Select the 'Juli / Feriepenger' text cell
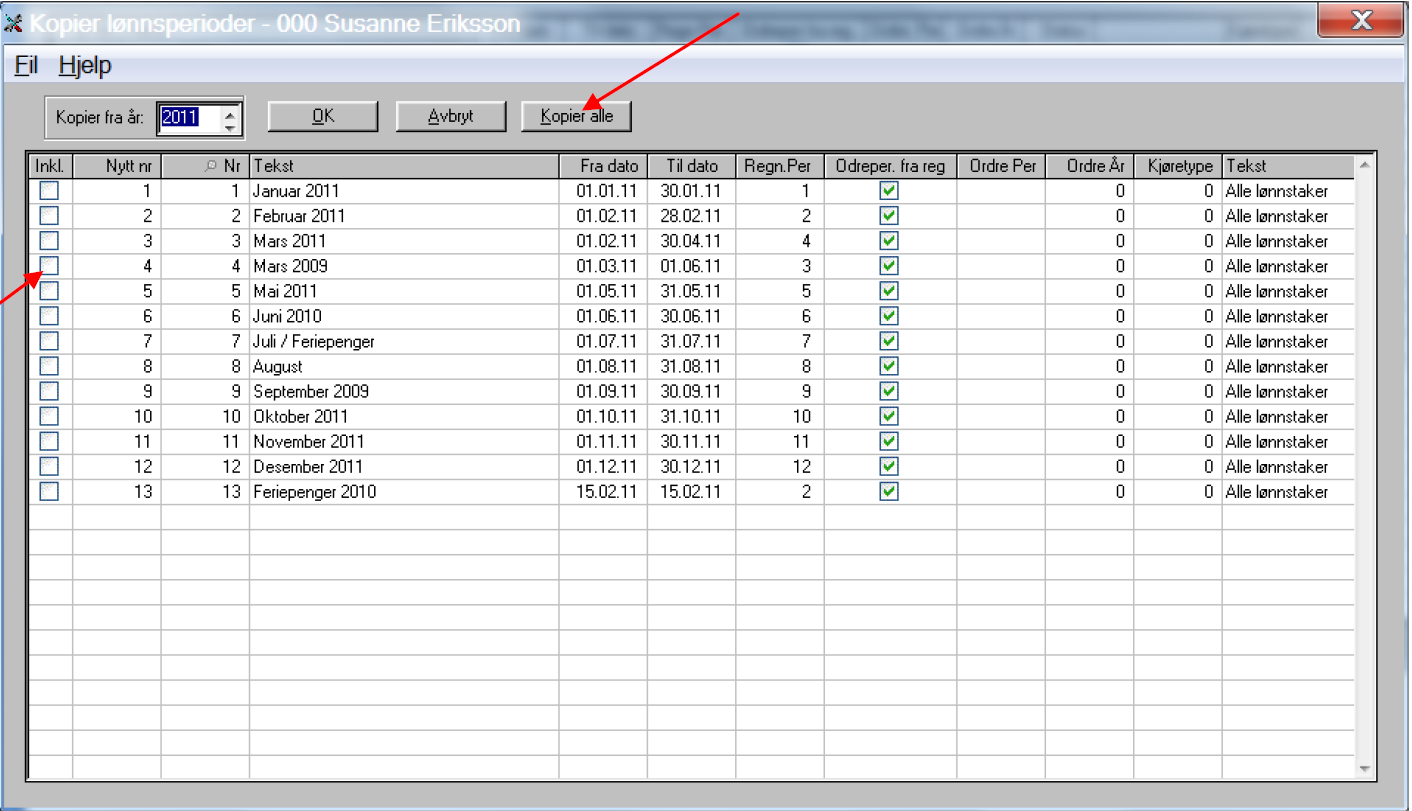Screen dimensions: 1412x811 (x=404, y=341)
